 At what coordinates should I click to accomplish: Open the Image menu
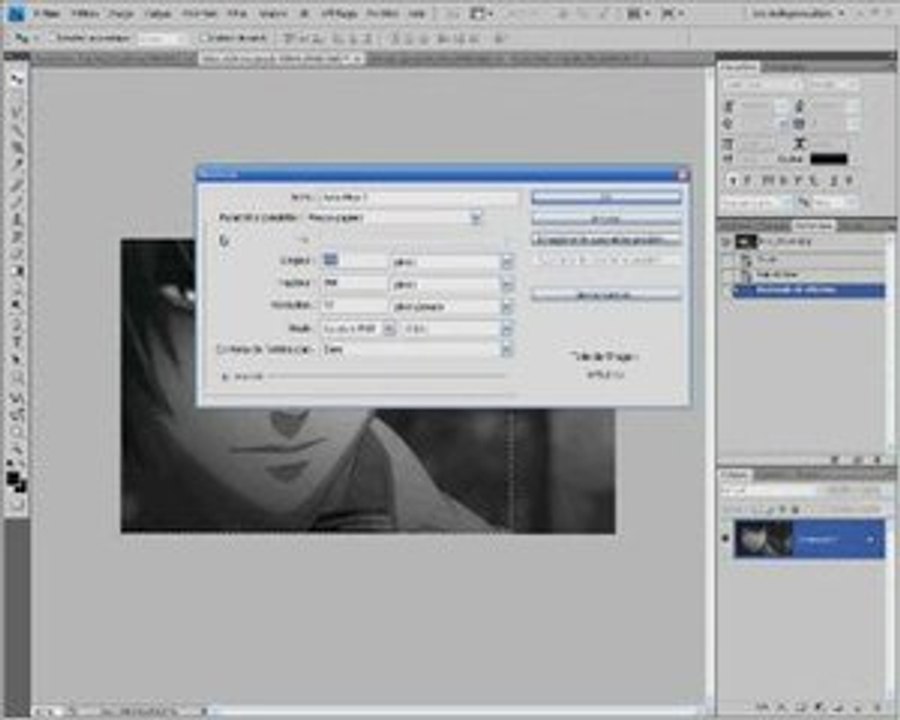pos(122,13)
